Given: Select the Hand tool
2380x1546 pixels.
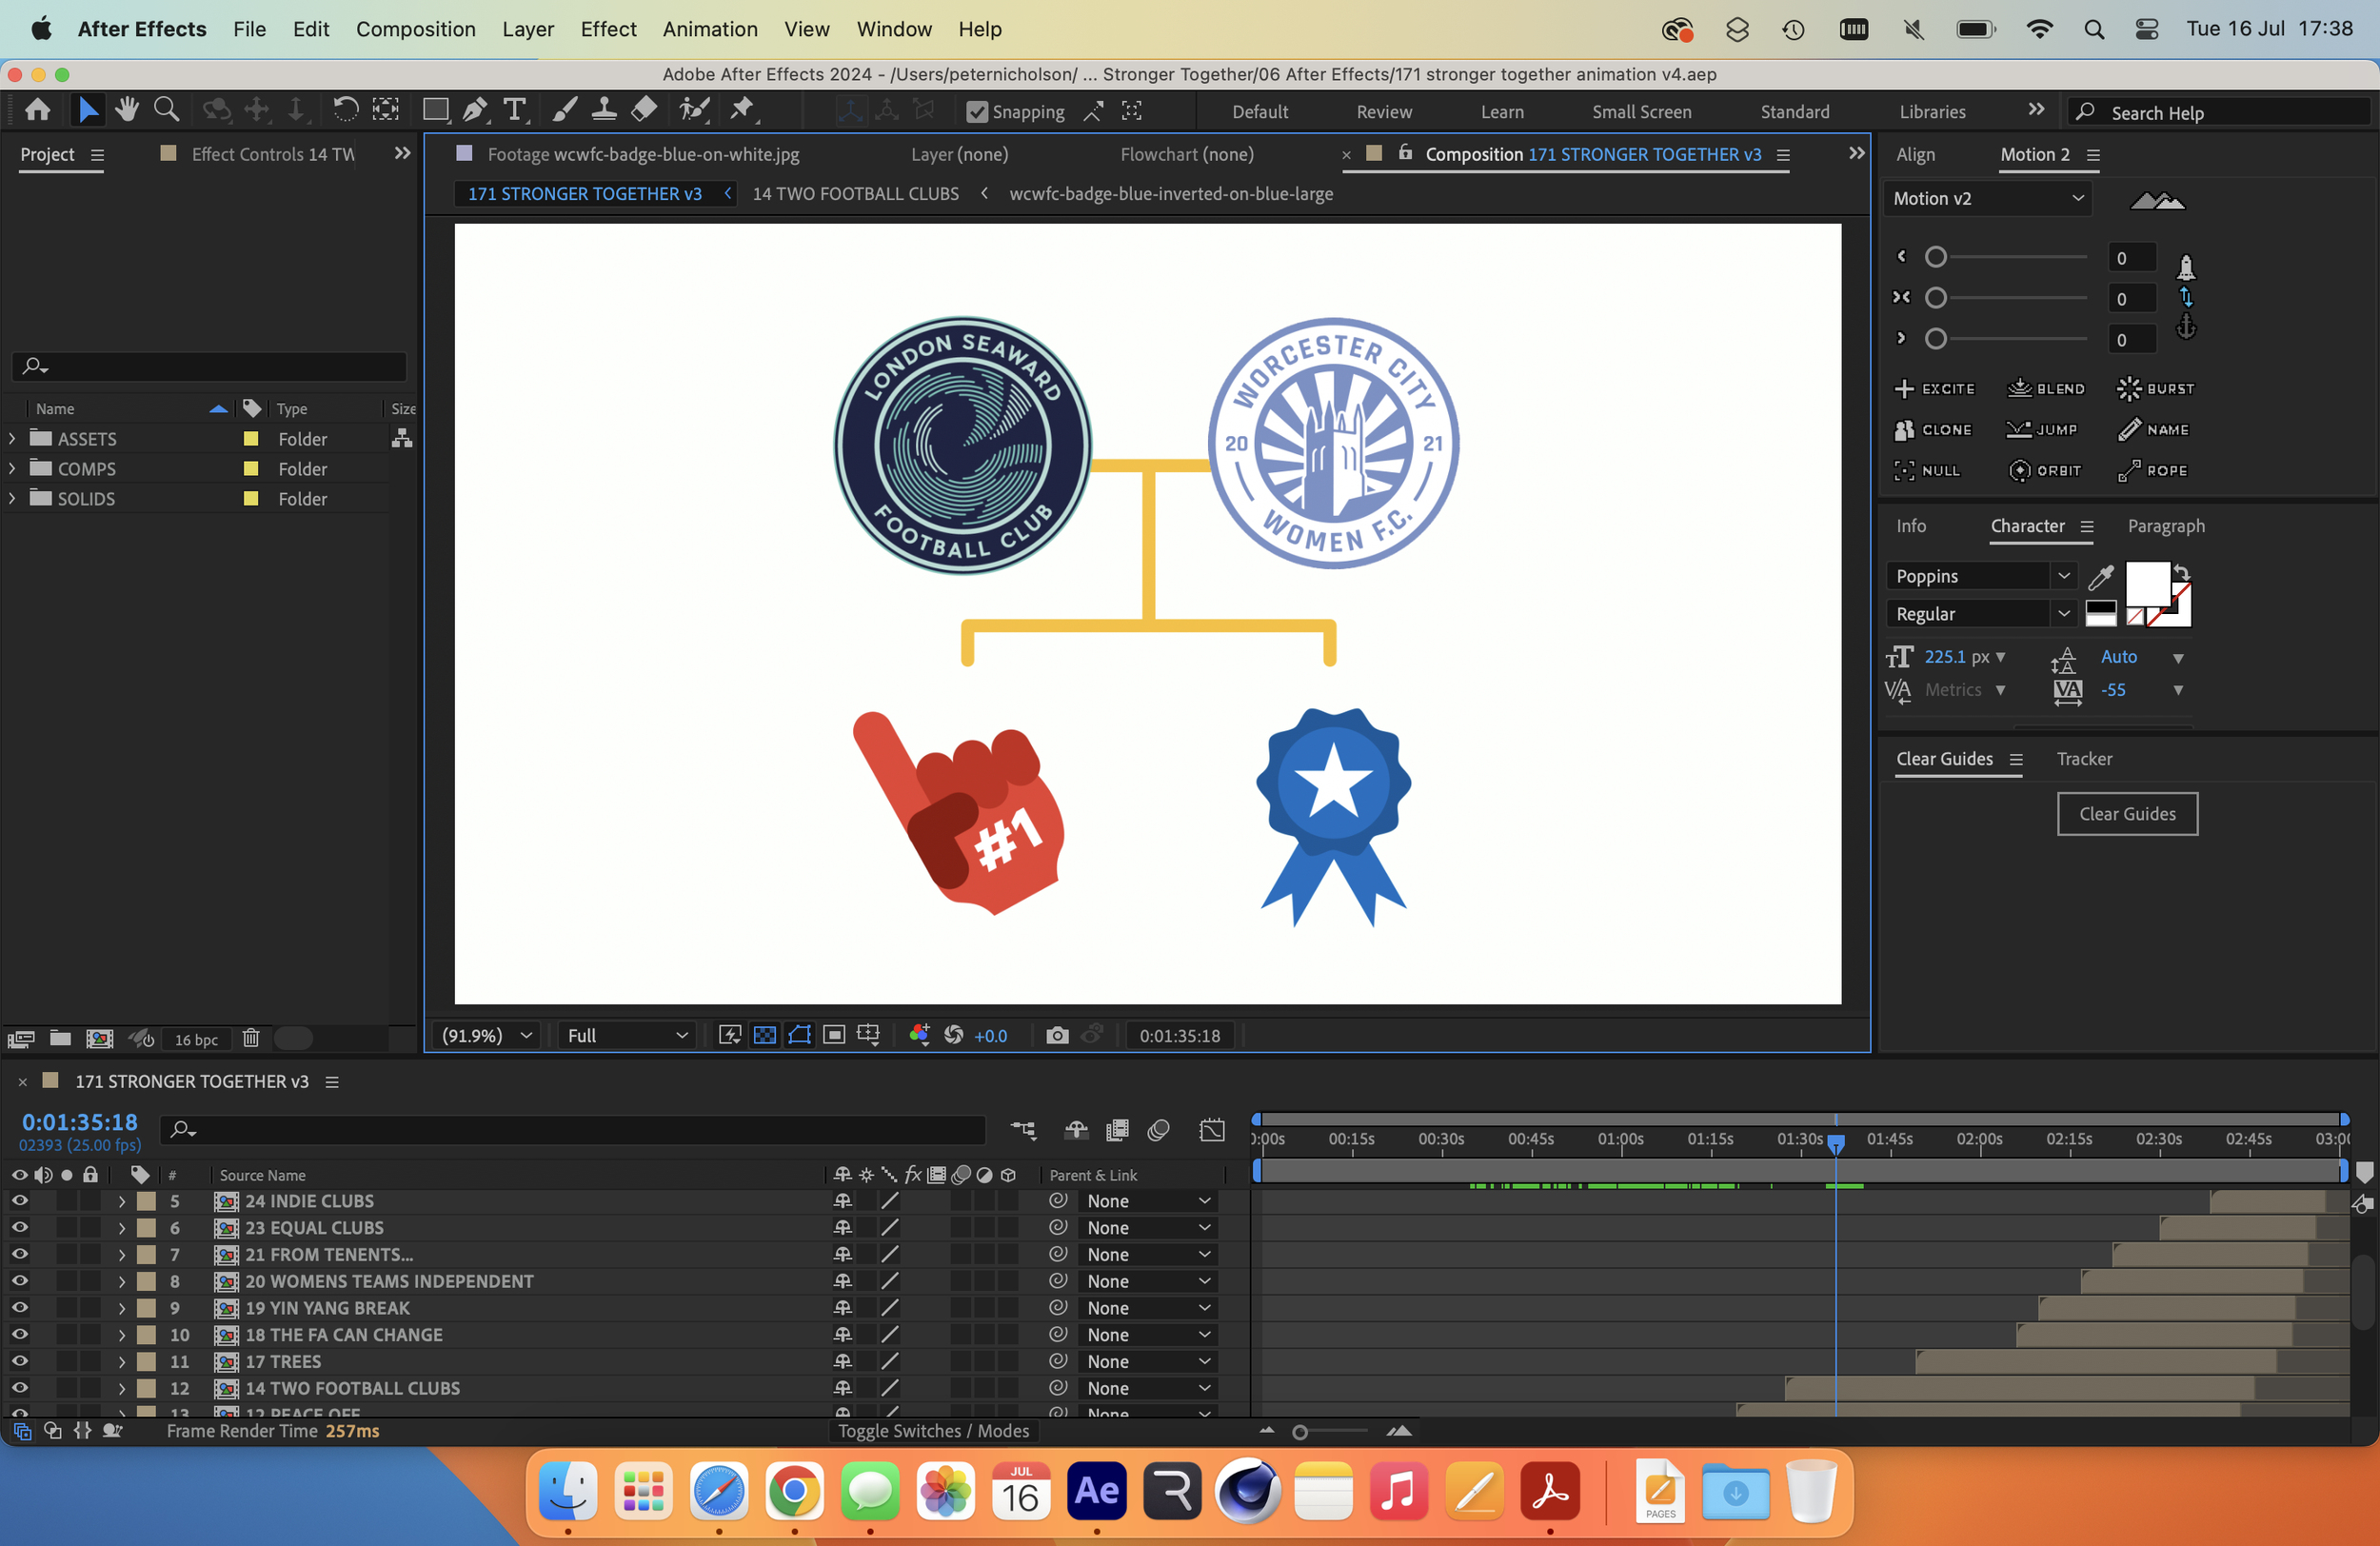Looking at the screenshot, I should [126, 110].
